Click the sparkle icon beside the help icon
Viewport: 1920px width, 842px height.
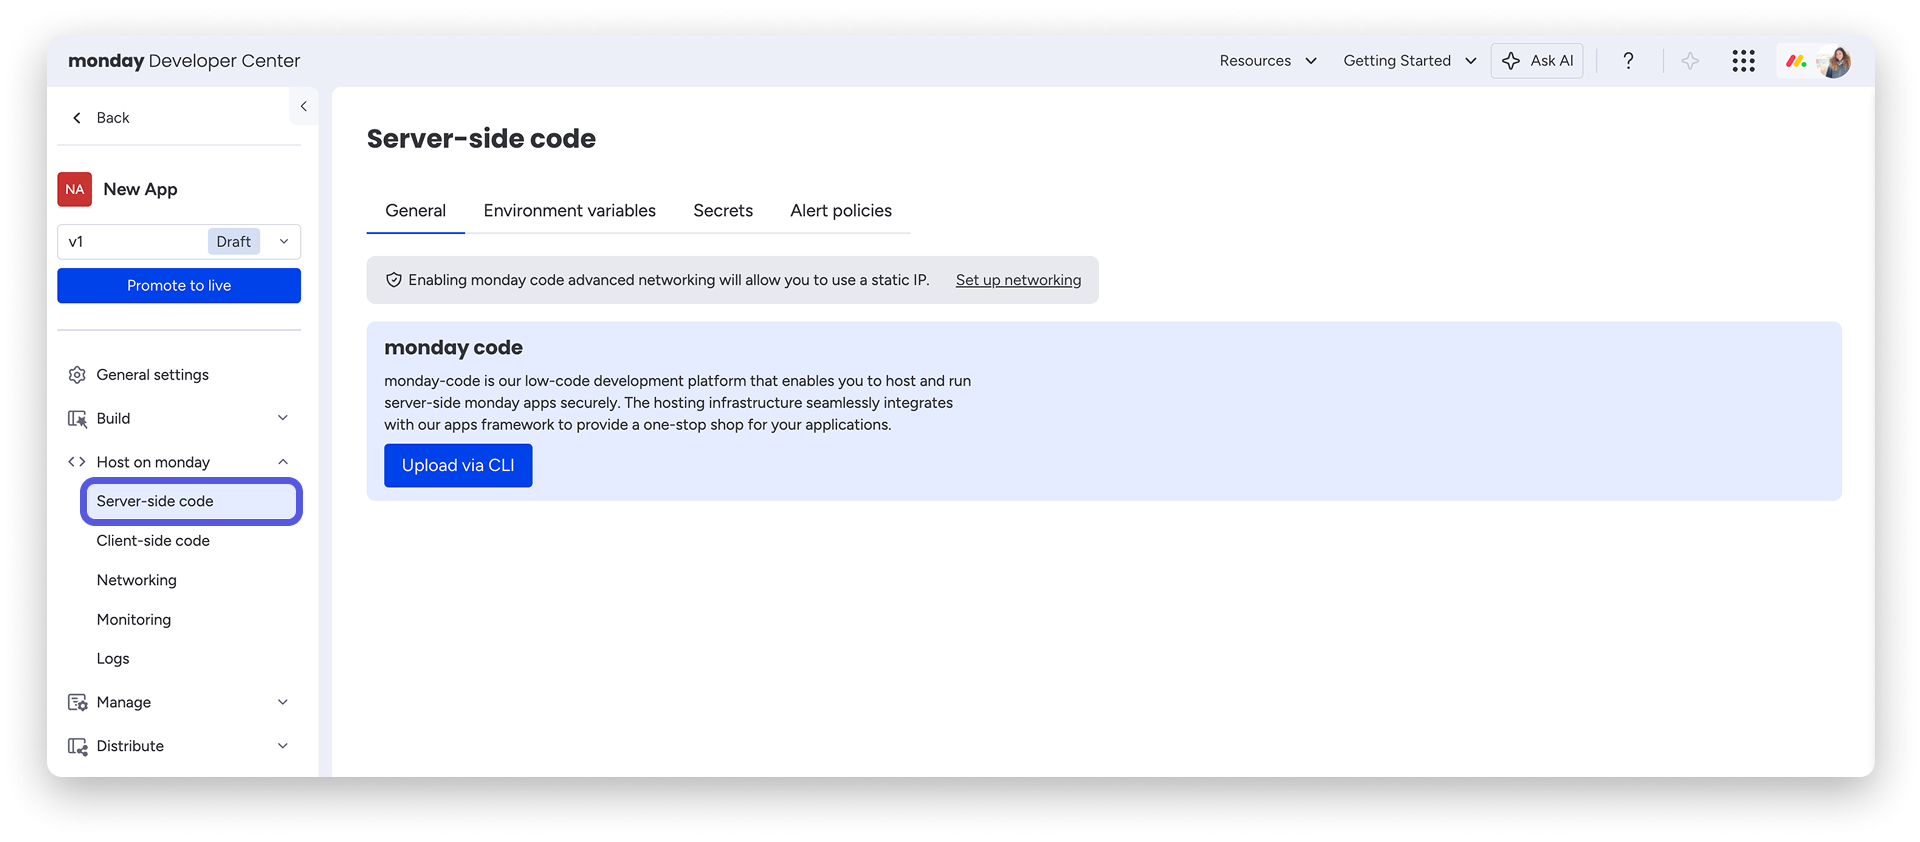1690,61
